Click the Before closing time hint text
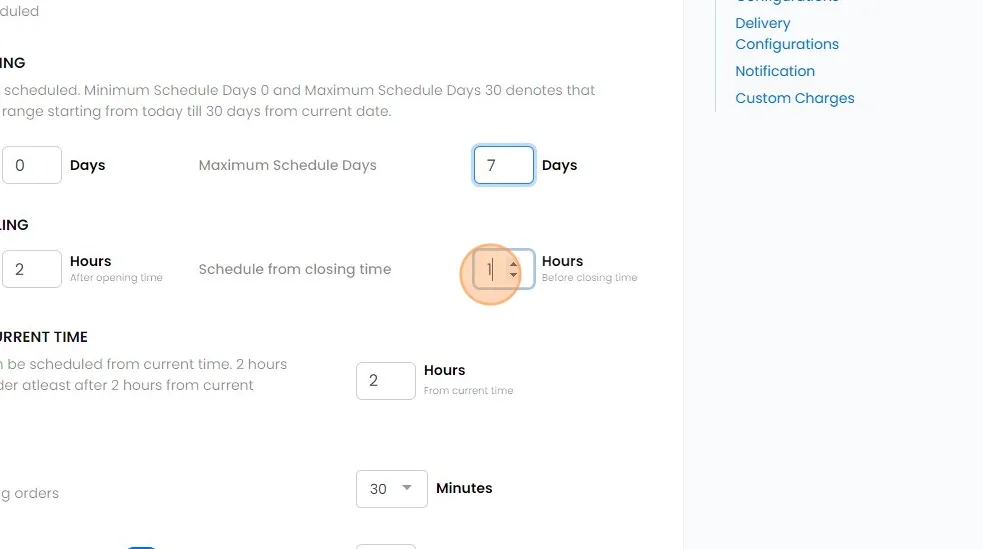 pyautogui.click(x=589, y=278)
